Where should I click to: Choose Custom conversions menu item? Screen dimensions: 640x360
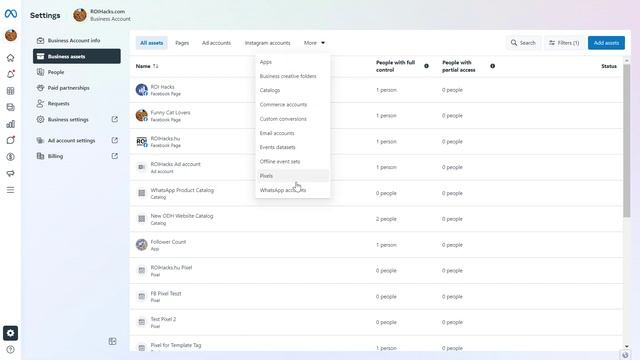click(x=292, y=119)
